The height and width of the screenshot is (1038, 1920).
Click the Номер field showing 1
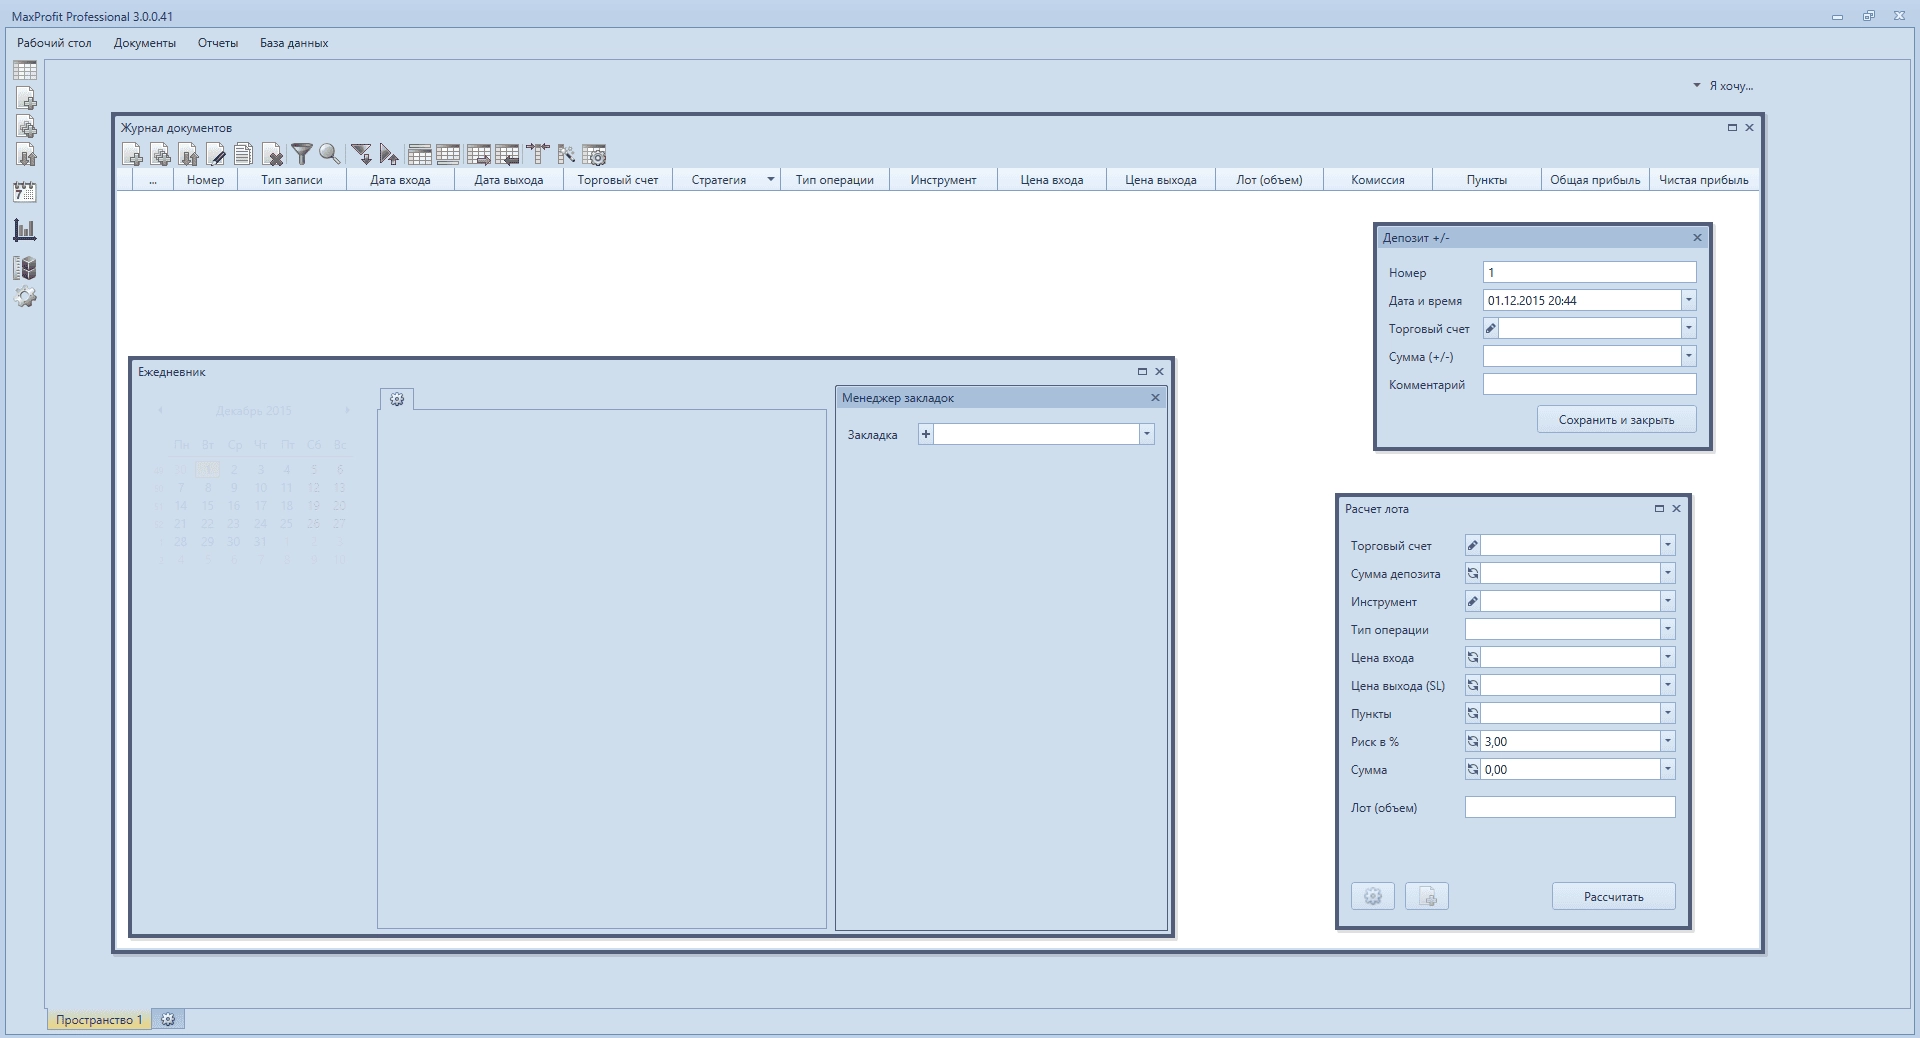tap(1589, 272)
